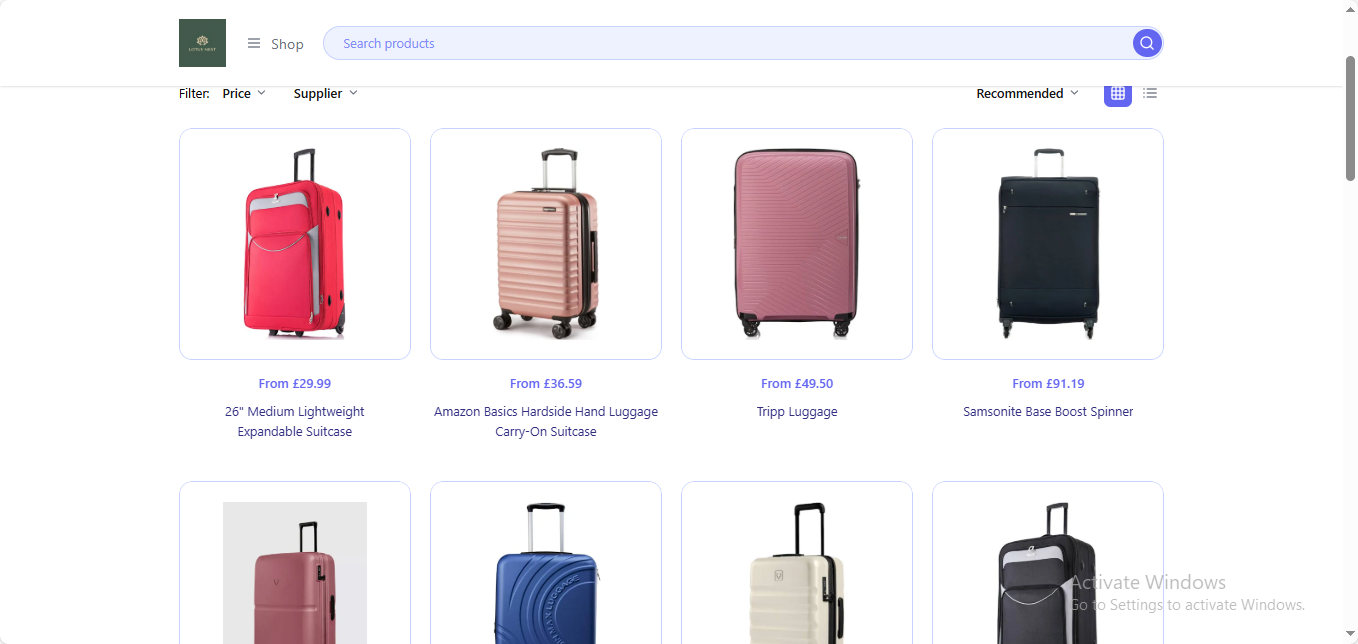Open the navy Samsonite Base Boost image
Image resolution: width=1358 pixels, height=644 pixels.
(x=1048, y=244)
